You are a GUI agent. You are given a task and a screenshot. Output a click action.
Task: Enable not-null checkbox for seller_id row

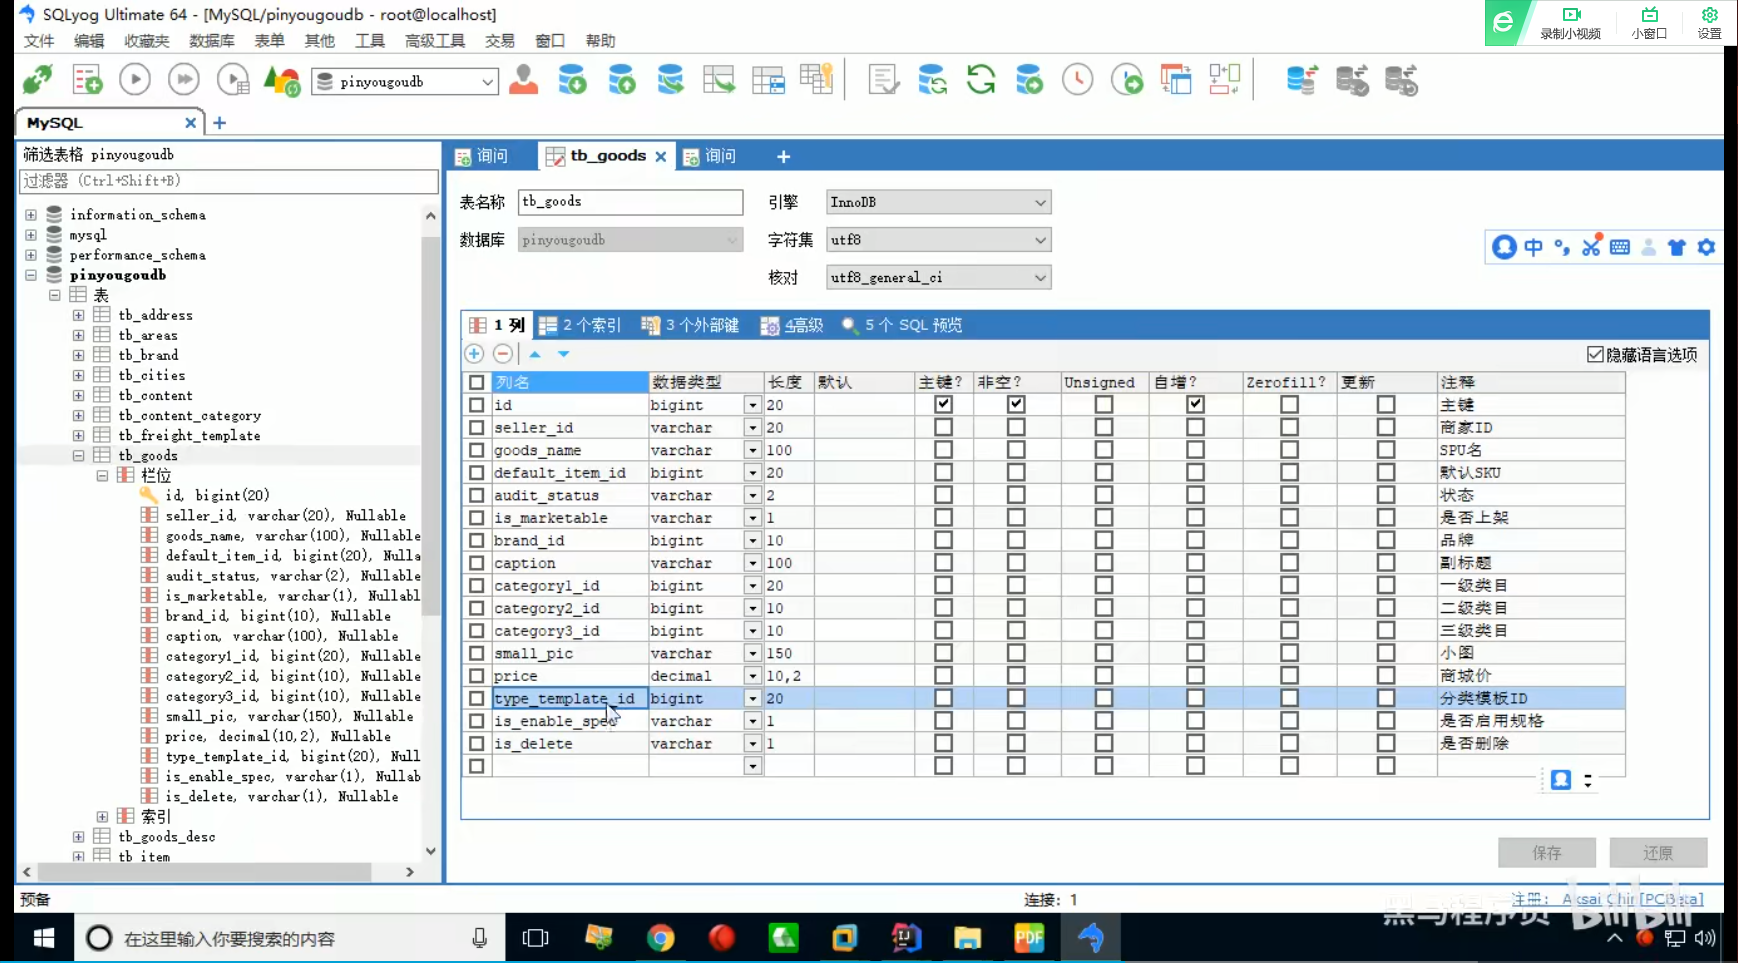[x=1016, y=428]
